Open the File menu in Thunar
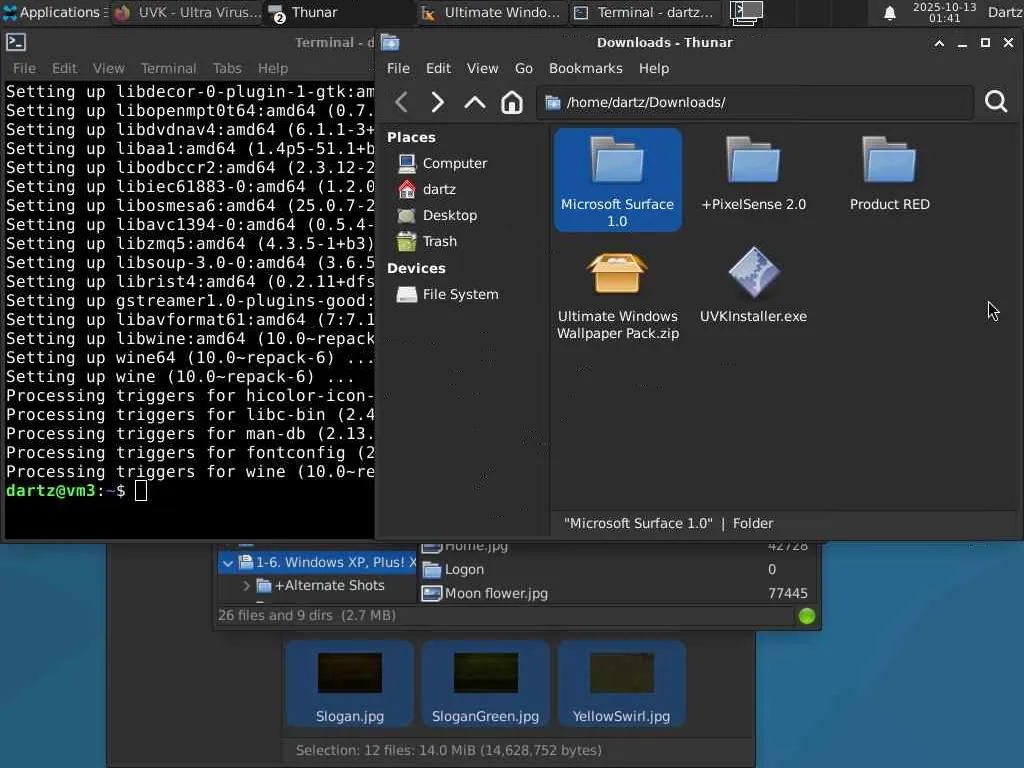The image size is (1024, 768). [398, 69]
